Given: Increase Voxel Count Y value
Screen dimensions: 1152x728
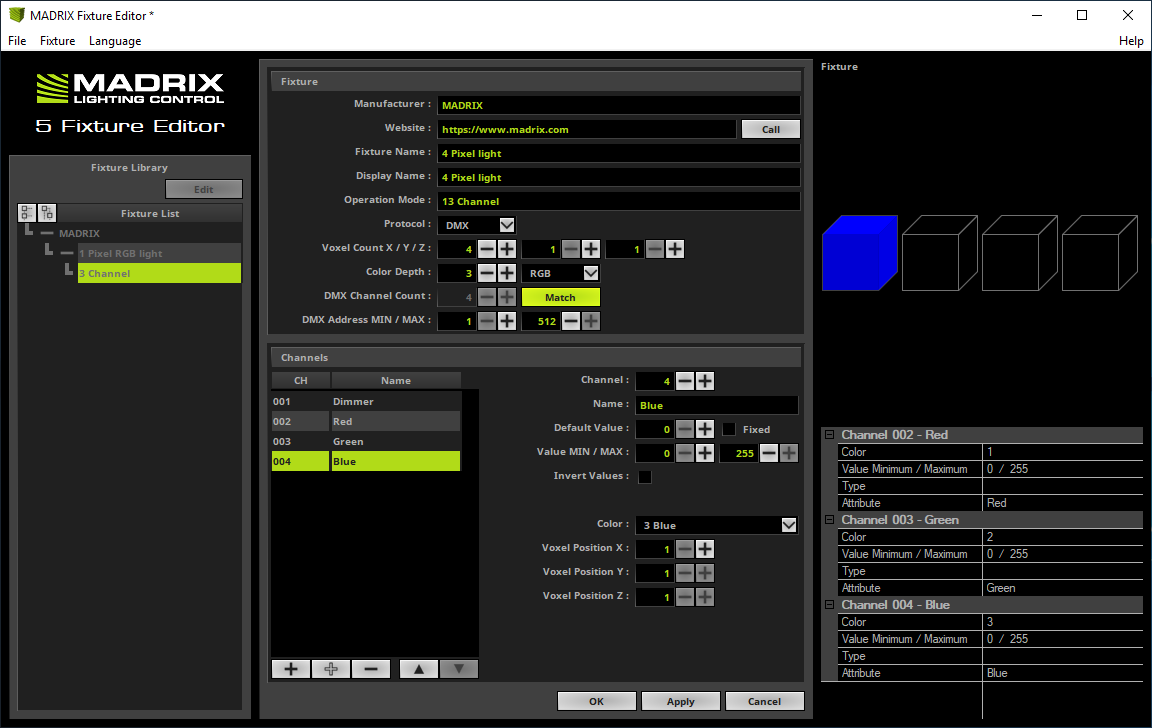Looking at the screenshot, I should point(591,249).
